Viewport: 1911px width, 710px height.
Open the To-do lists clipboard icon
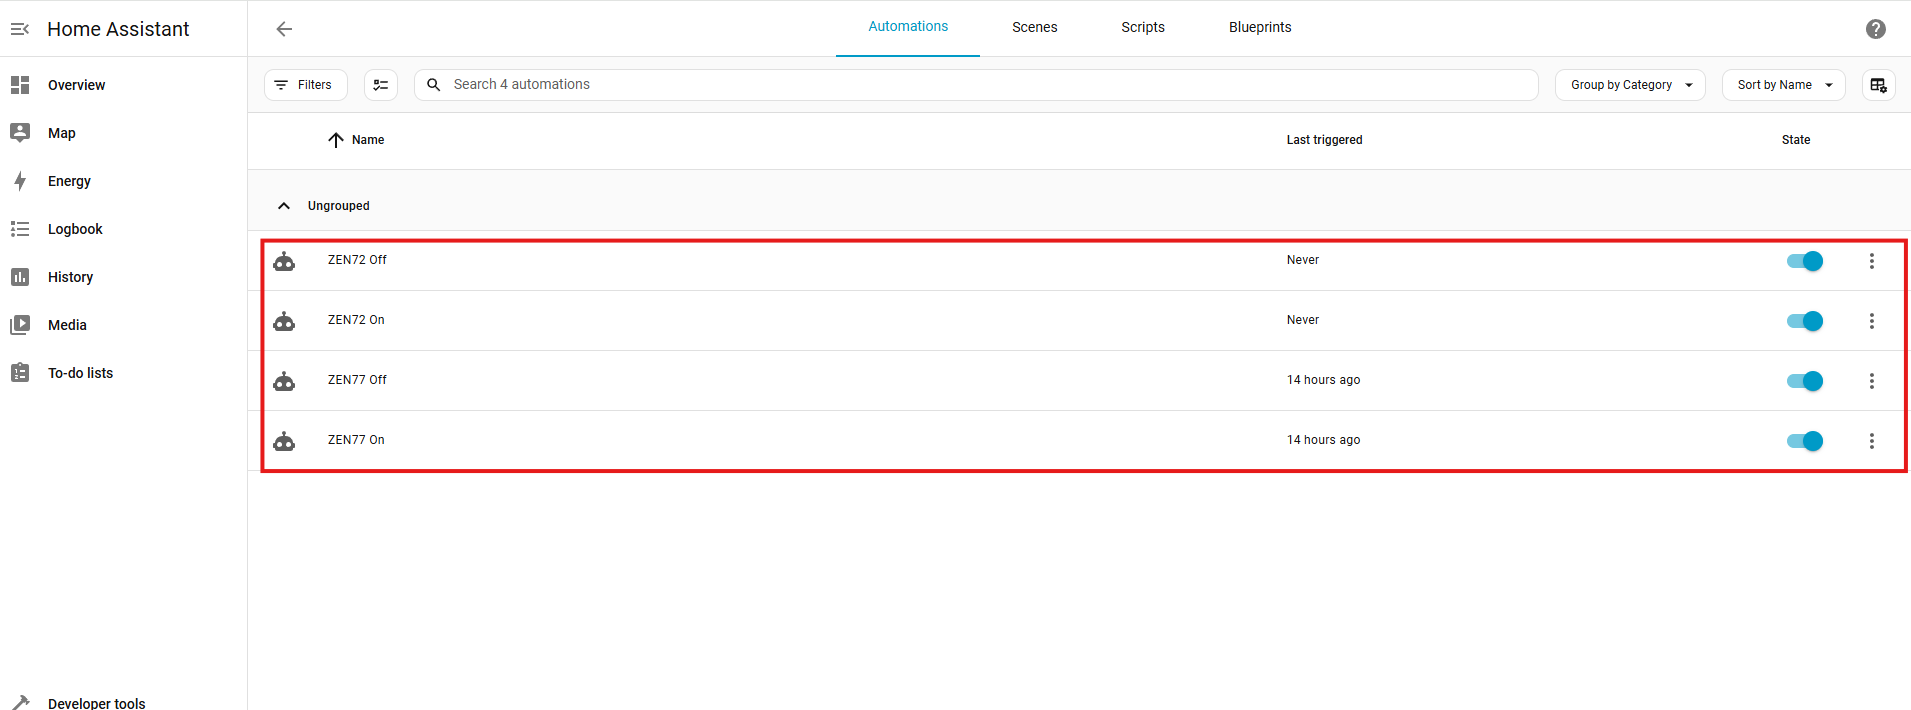click(20, 373)
